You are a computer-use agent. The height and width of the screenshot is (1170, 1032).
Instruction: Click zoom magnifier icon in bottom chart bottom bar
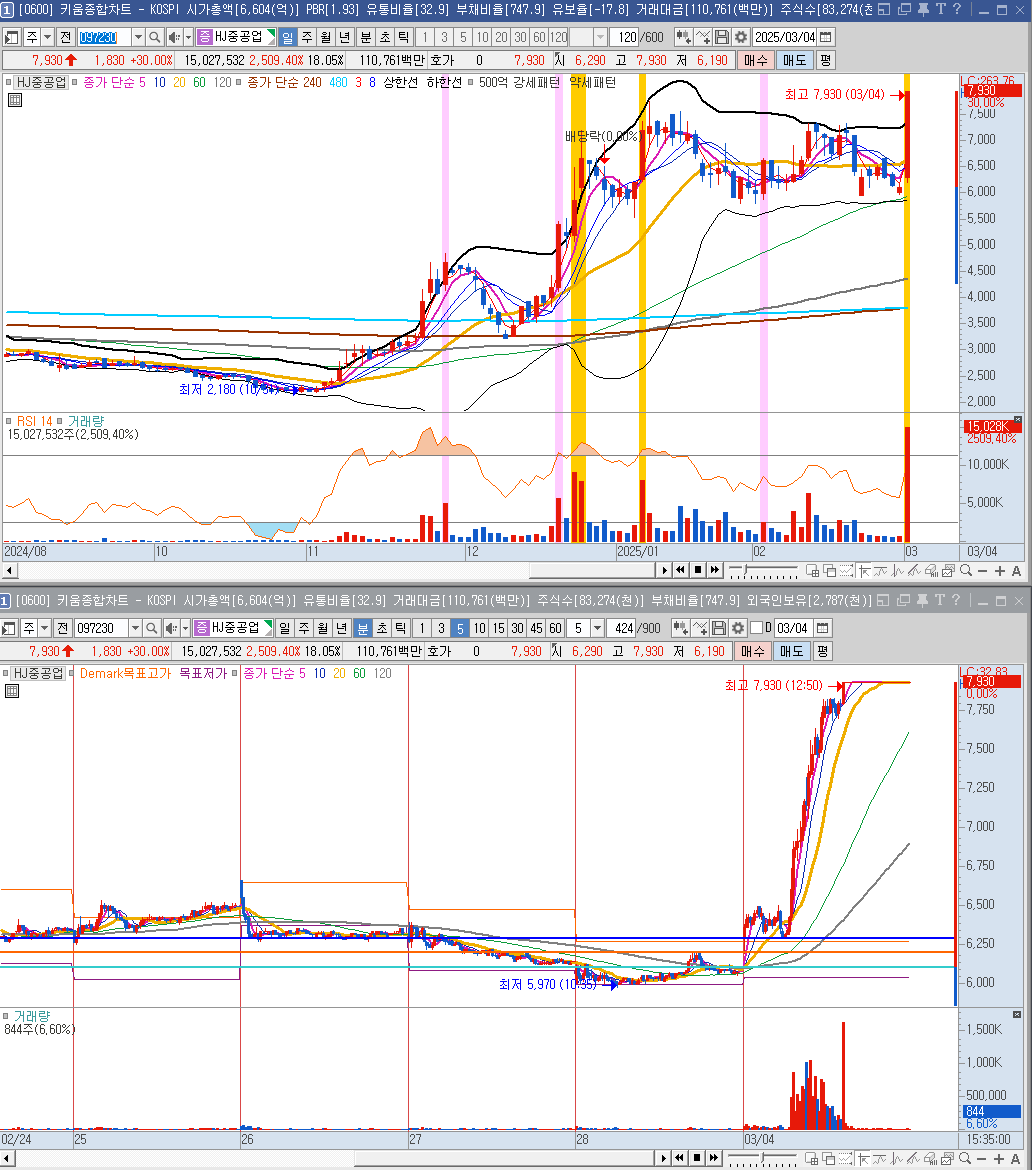pyautogui.click(x=965, y=1159)
